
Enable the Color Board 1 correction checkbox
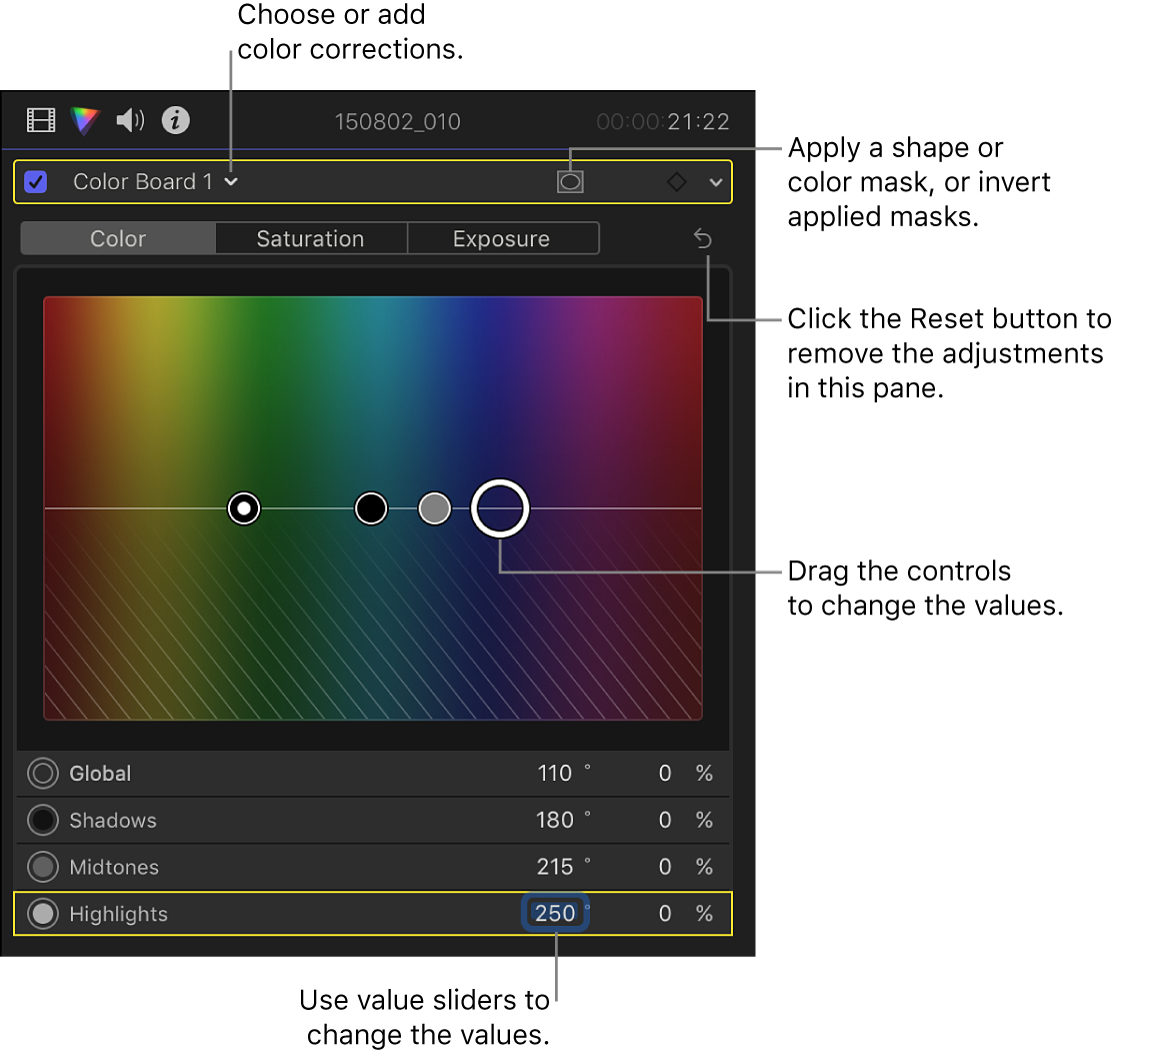[x=37, y=182]
